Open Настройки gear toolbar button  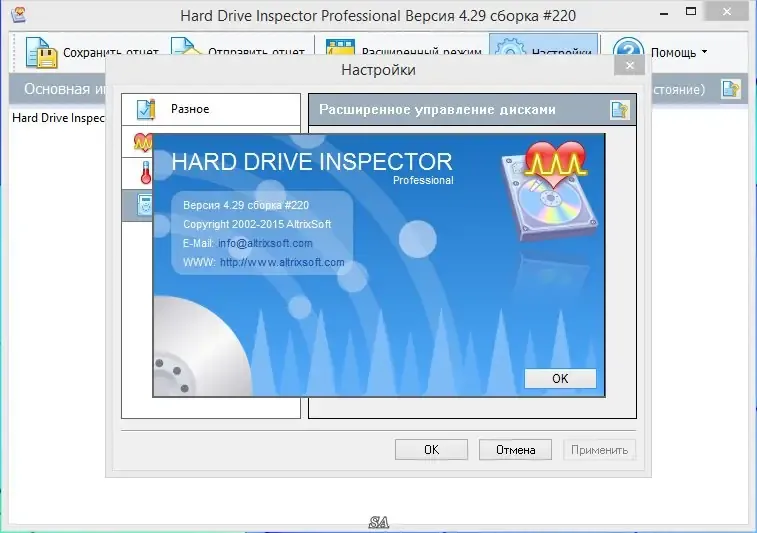(x=544, y=44)
